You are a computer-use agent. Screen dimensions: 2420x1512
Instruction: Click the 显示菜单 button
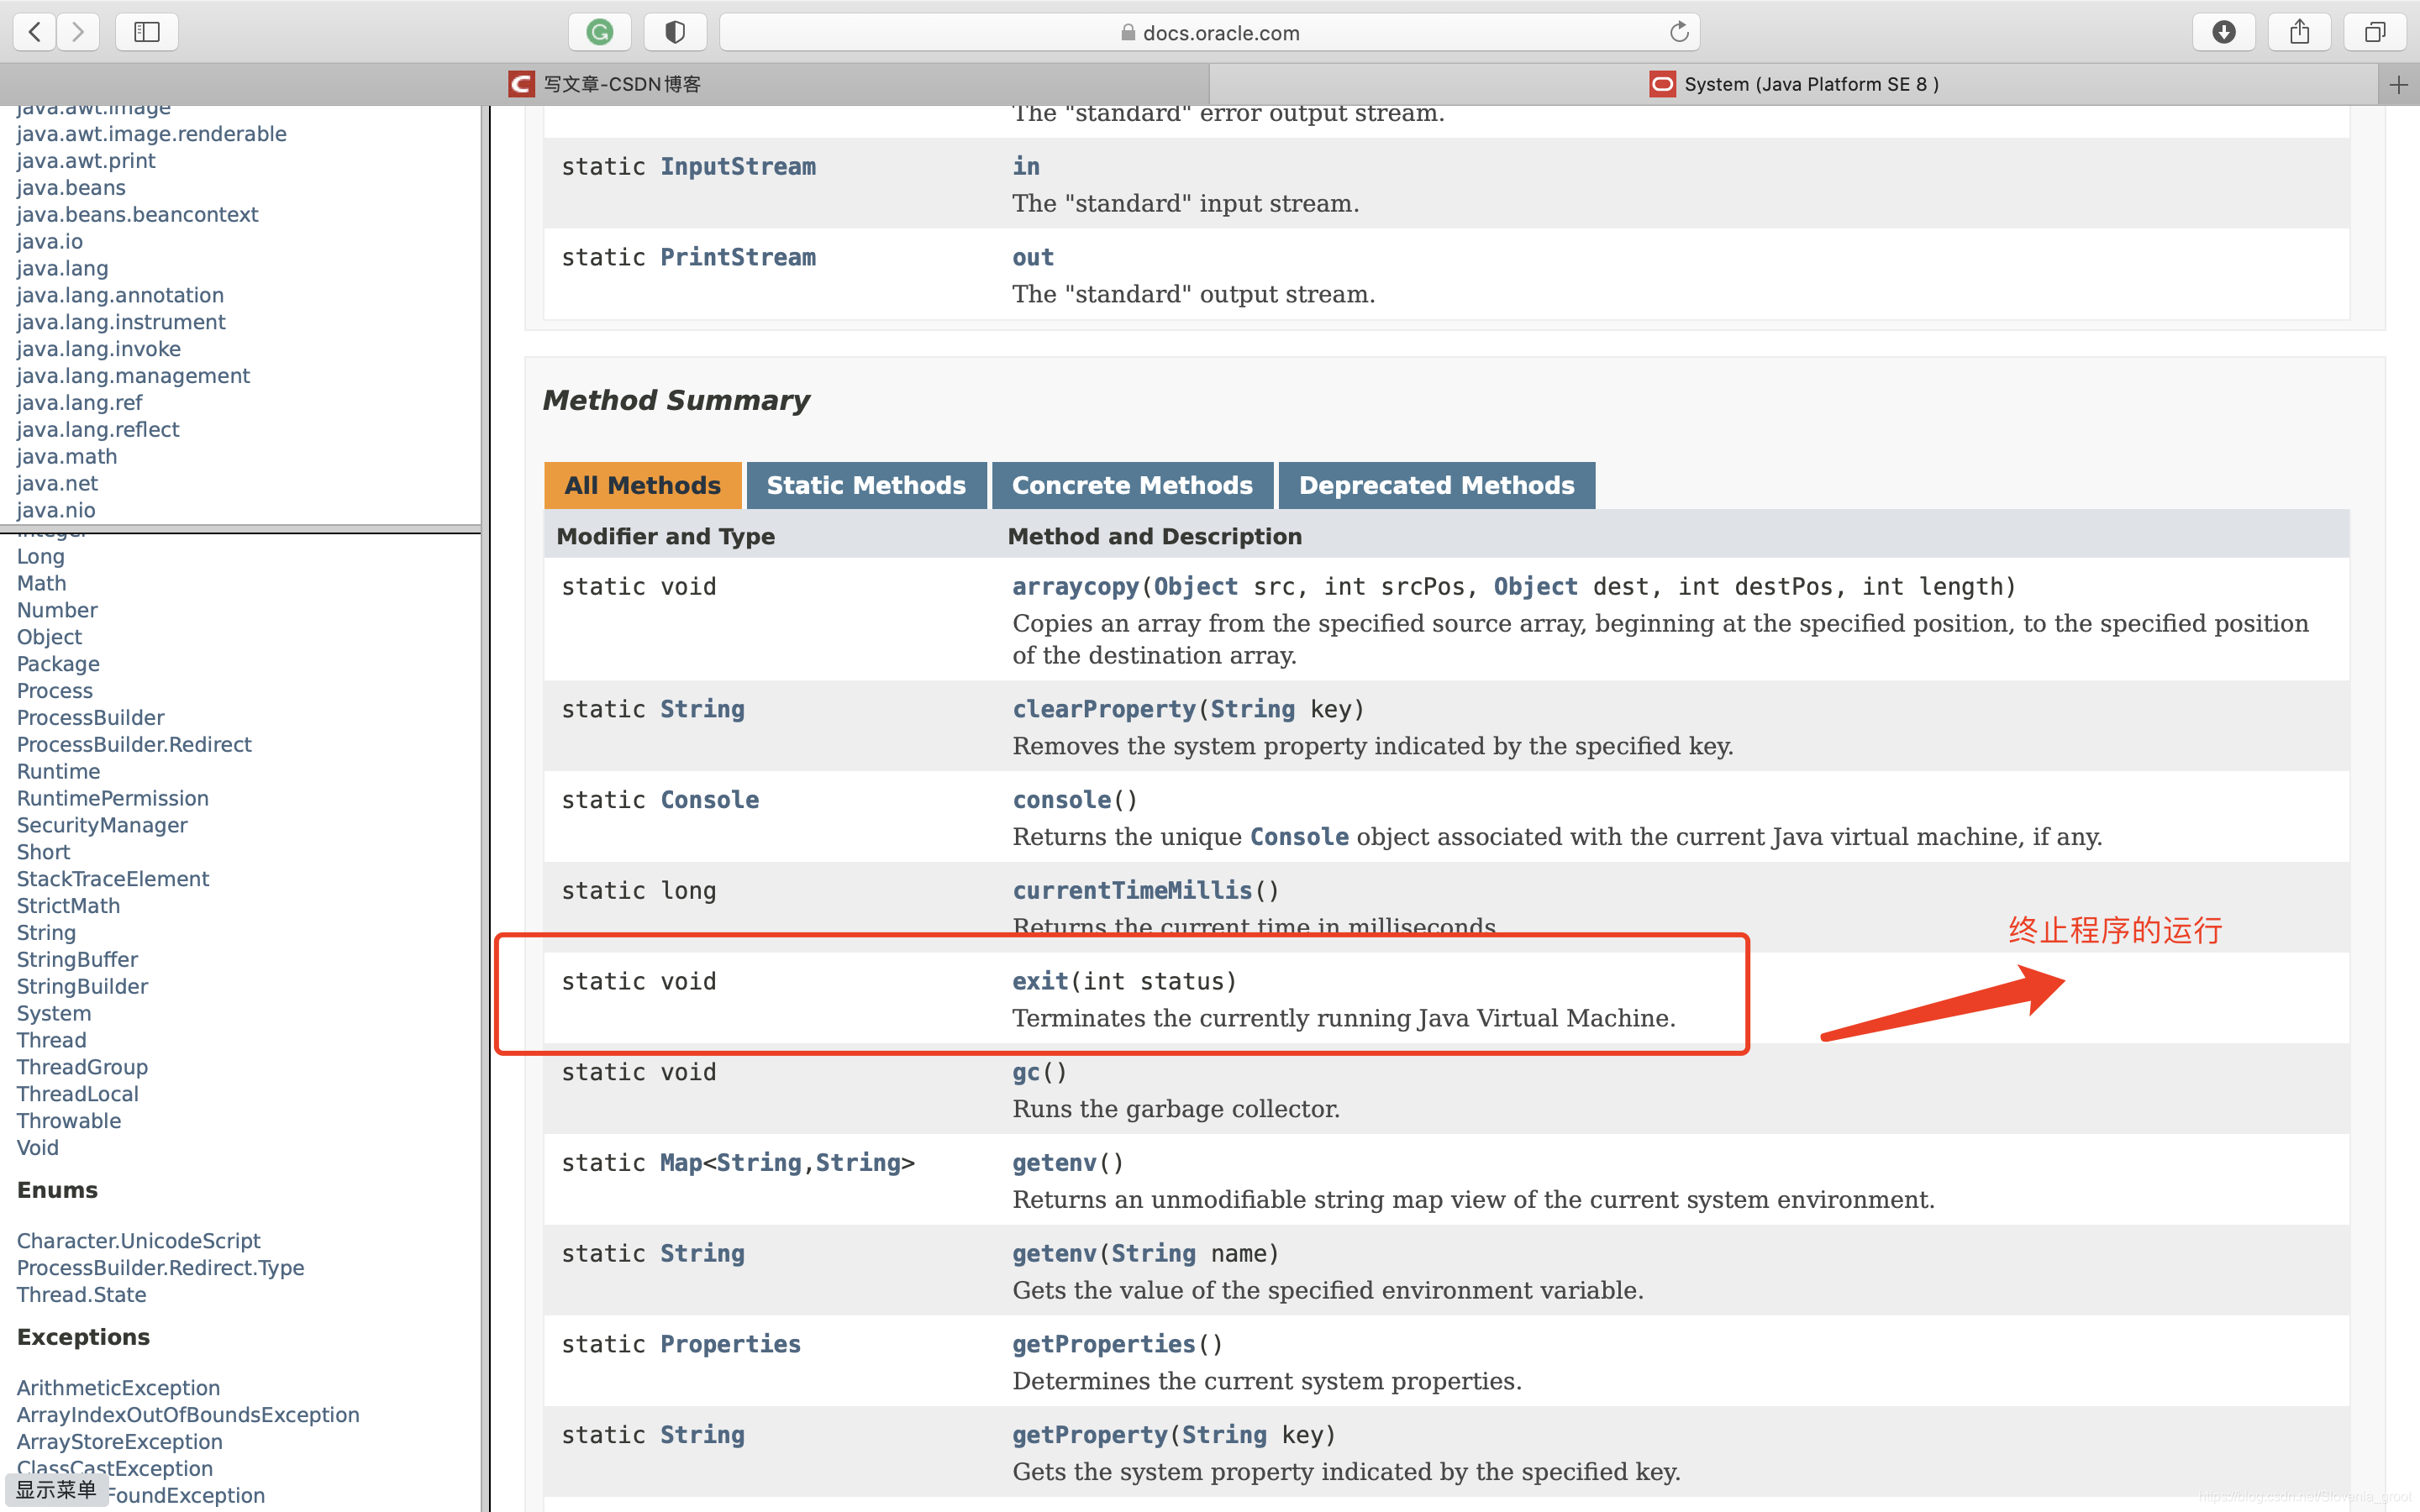(x=56, y=1489)
